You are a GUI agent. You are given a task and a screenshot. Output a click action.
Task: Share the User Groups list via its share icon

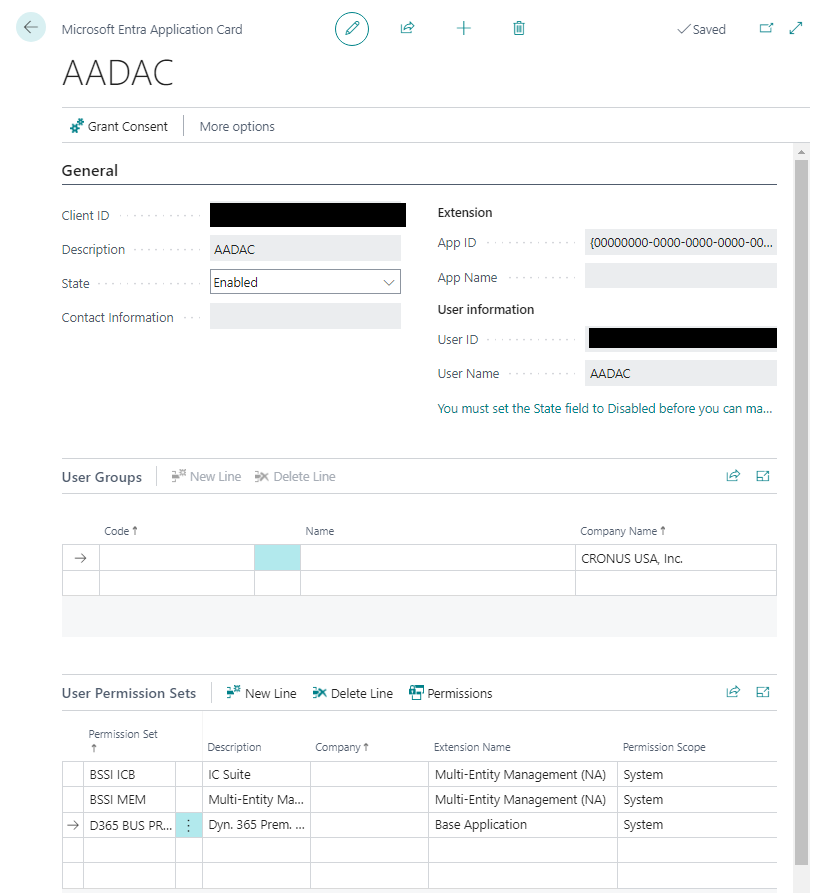tap(733, 476)
